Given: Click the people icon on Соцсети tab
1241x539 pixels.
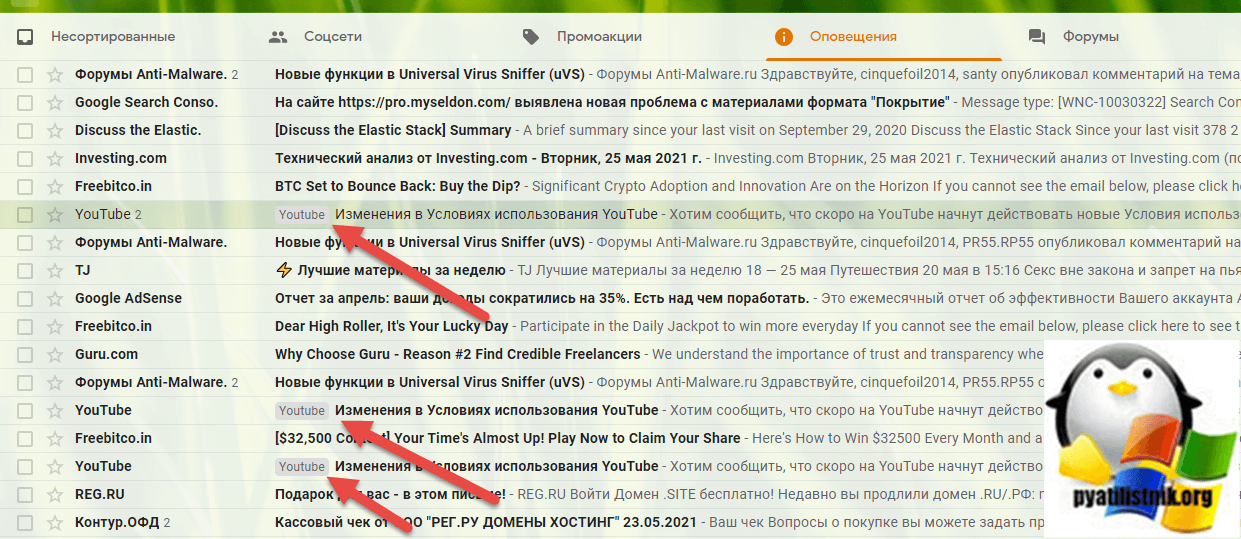Looking at the screenshot, I should point(278,37).
